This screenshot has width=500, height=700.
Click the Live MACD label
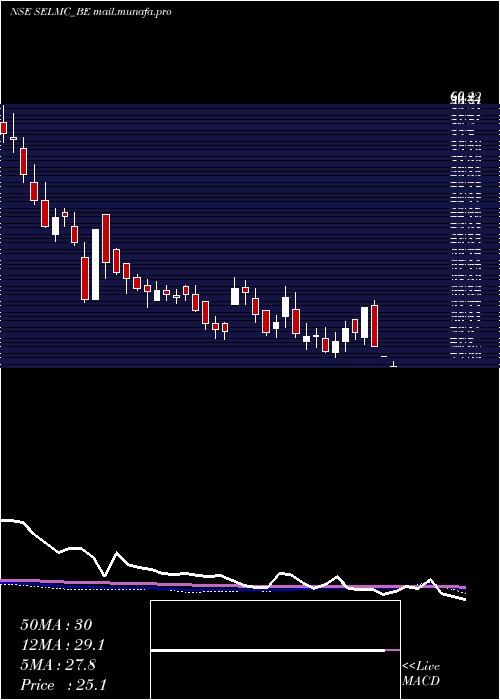(421, 673)
